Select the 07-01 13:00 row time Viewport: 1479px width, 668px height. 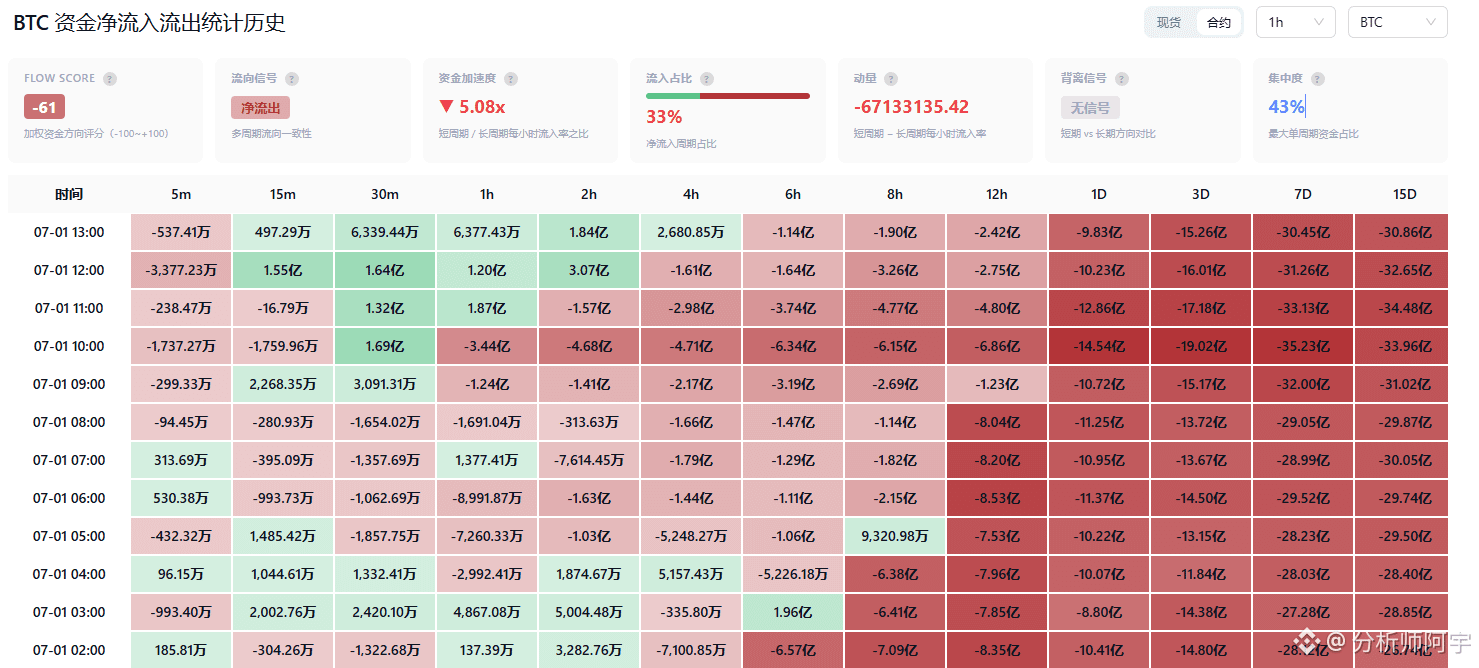click(69, 232)
